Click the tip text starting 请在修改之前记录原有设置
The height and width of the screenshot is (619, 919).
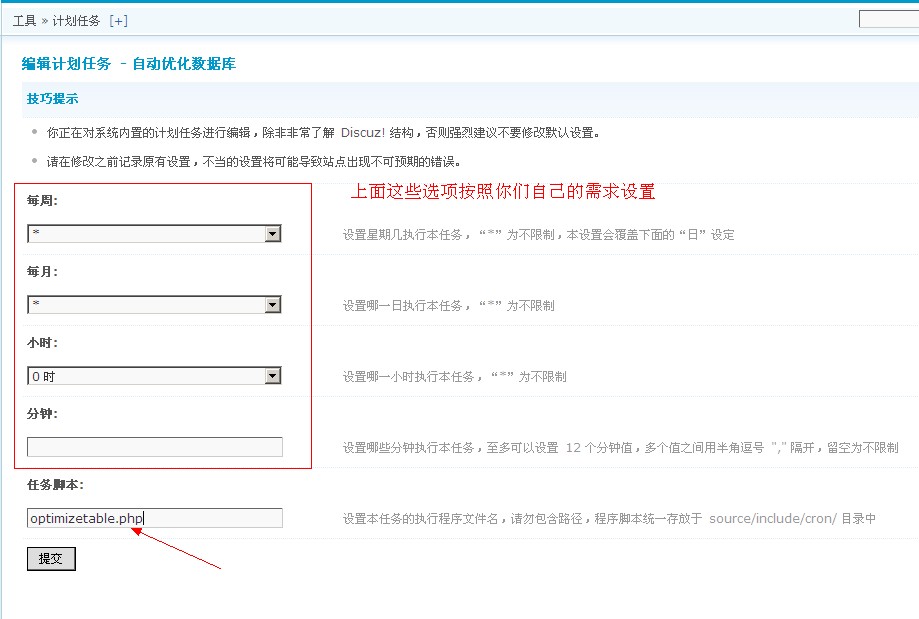tap(254, 161)
